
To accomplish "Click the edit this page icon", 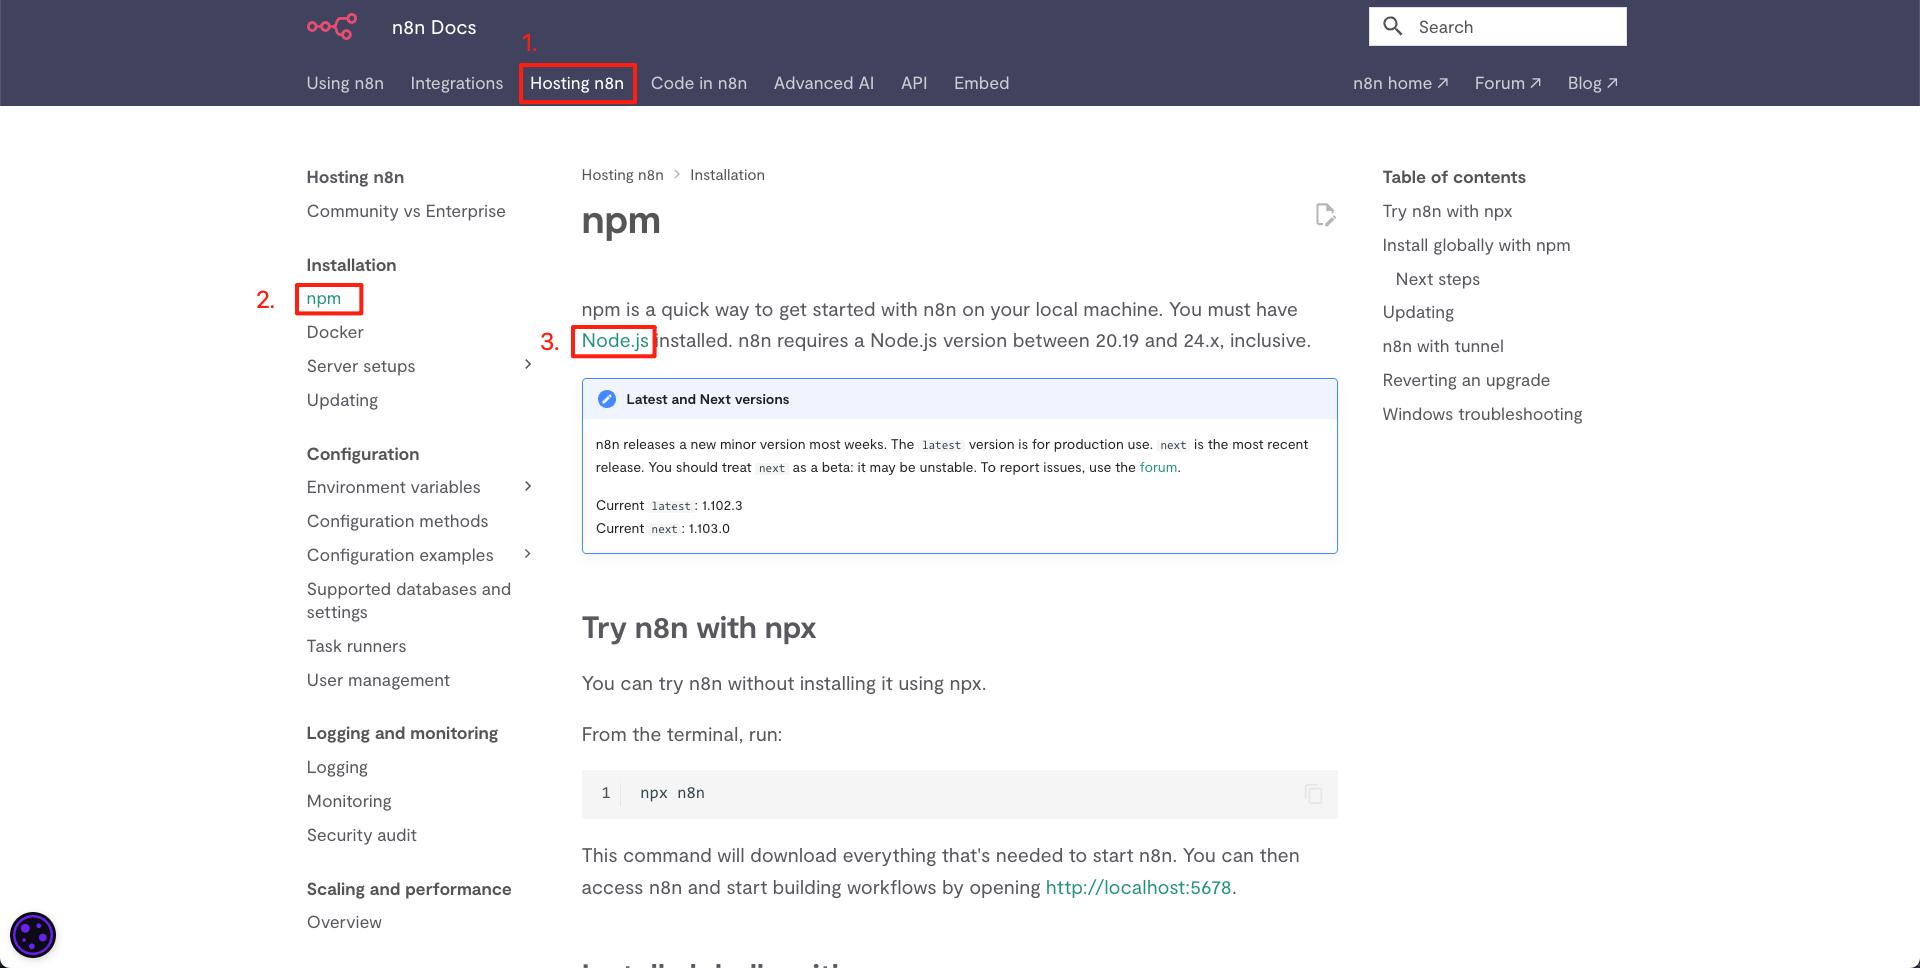I will pyautogui.click(x=1325, y=215).
